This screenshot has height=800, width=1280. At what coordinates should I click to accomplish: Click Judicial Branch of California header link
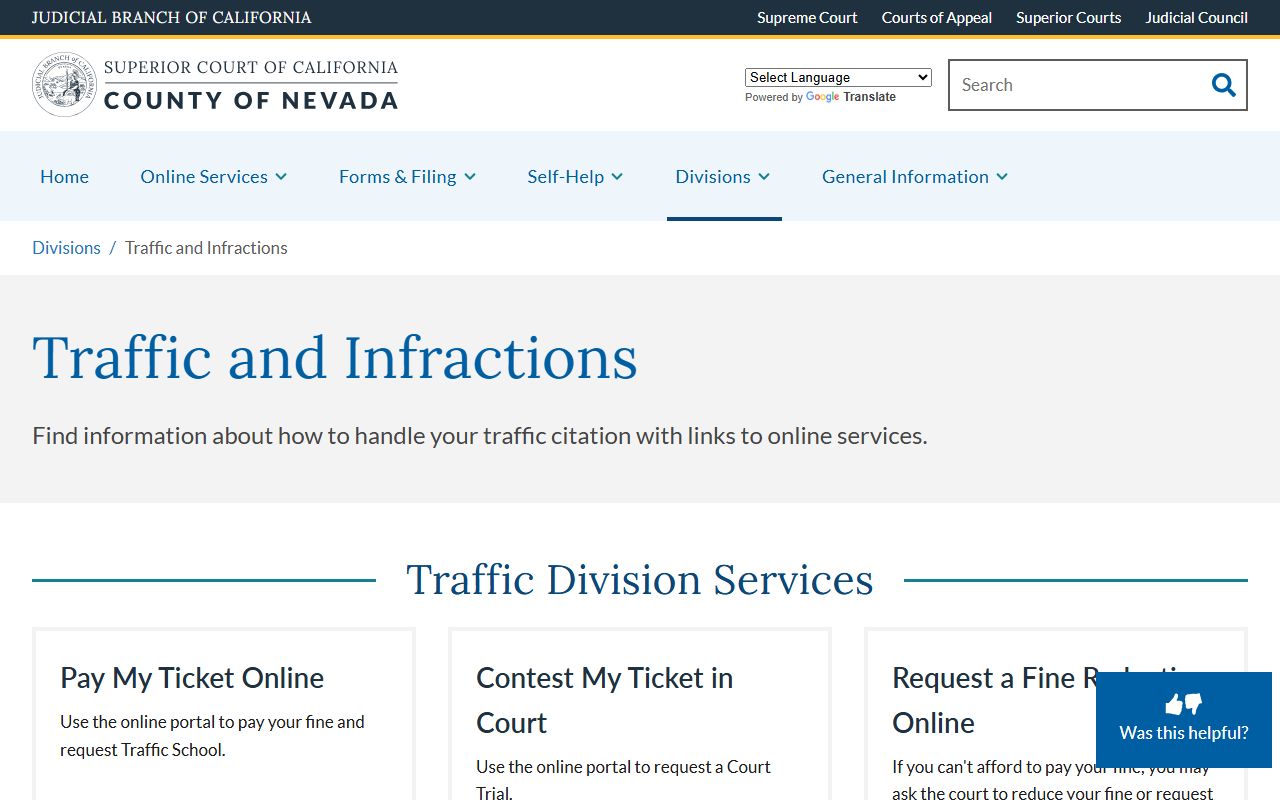[x=171, y=17]
